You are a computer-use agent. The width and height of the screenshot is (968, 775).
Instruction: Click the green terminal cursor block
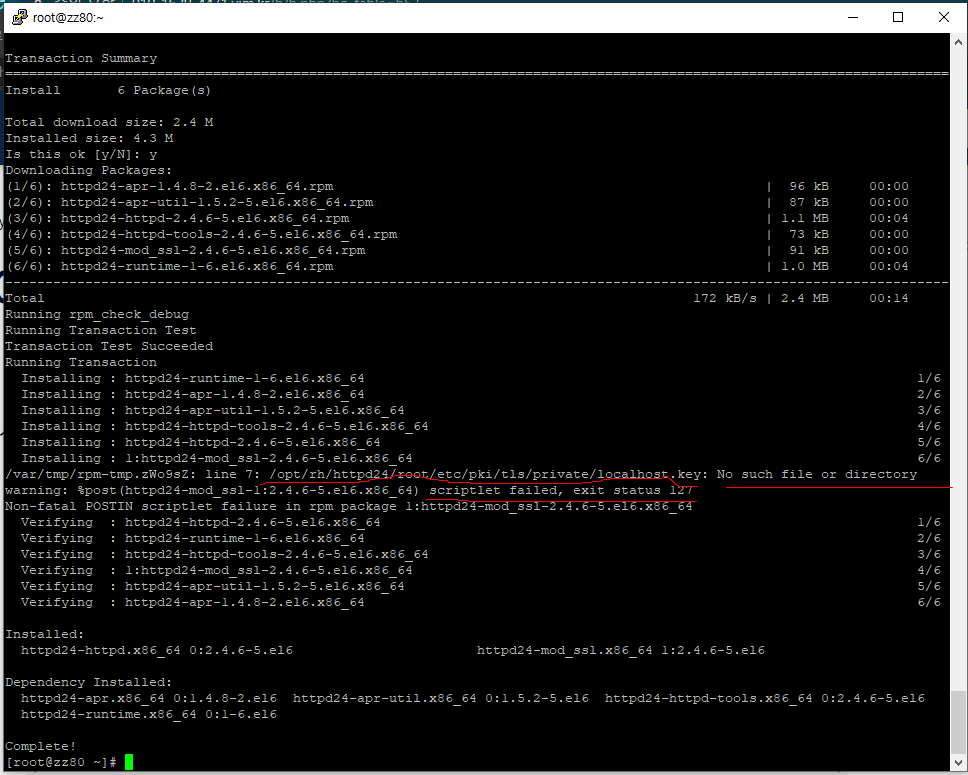click(x=129, y=763)
